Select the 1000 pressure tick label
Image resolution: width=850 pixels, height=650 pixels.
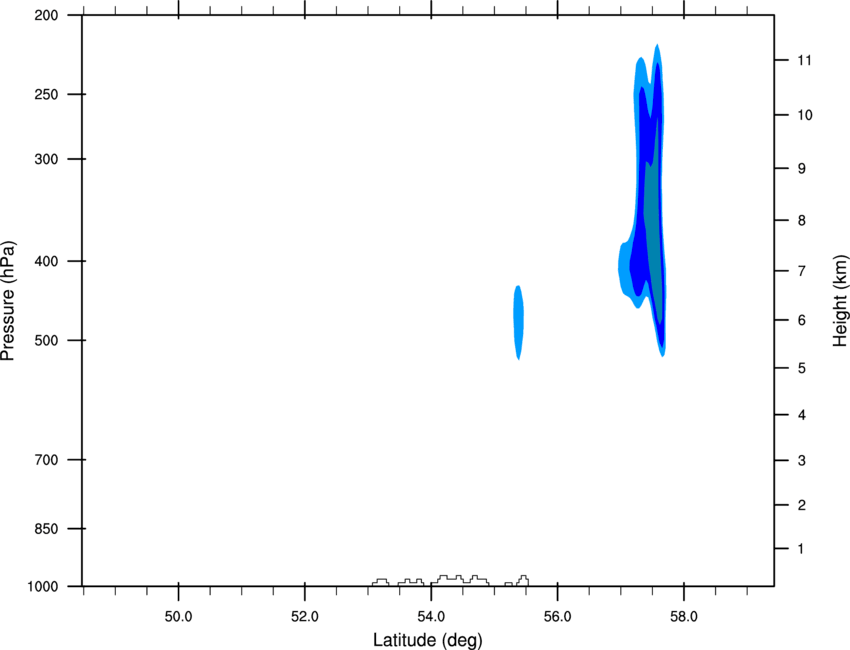click(42, 587)
